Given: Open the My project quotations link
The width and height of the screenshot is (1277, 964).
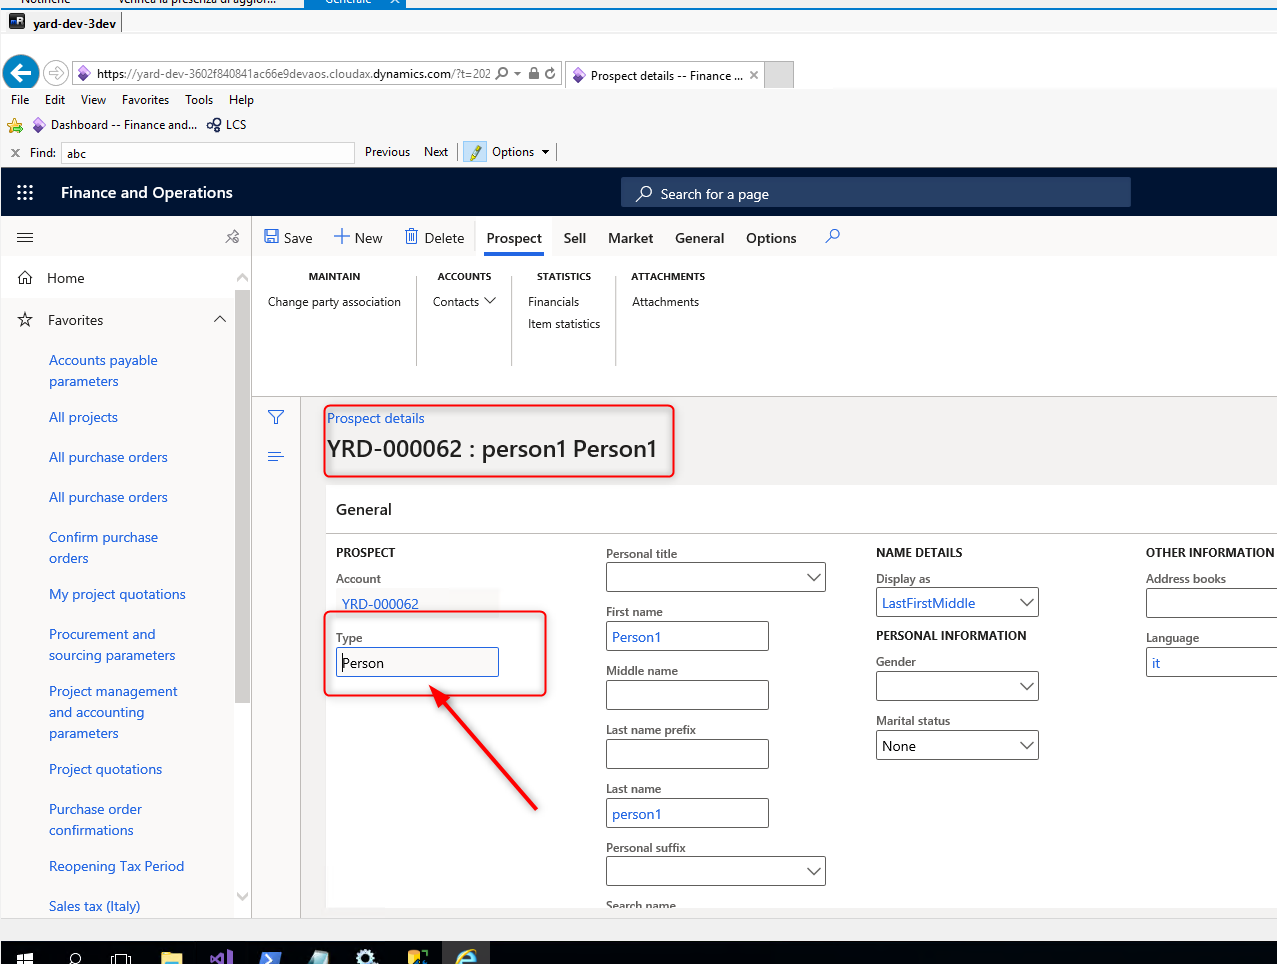Looking at the screenshot, I should pyautogui.click(x=117, y=594).
